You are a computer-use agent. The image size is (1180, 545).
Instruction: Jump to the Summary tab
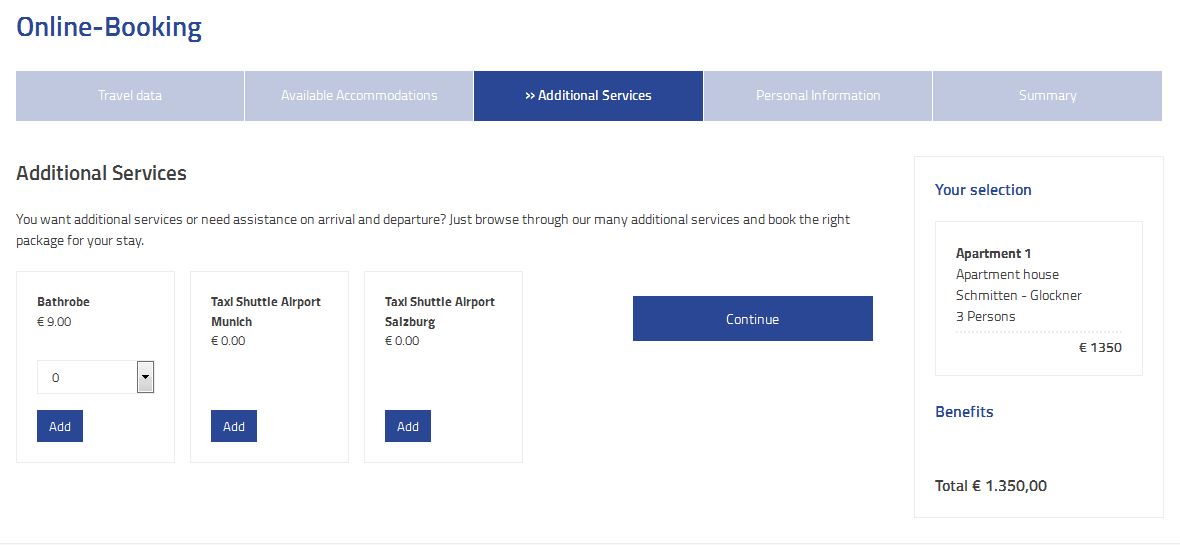[1048, 96]
